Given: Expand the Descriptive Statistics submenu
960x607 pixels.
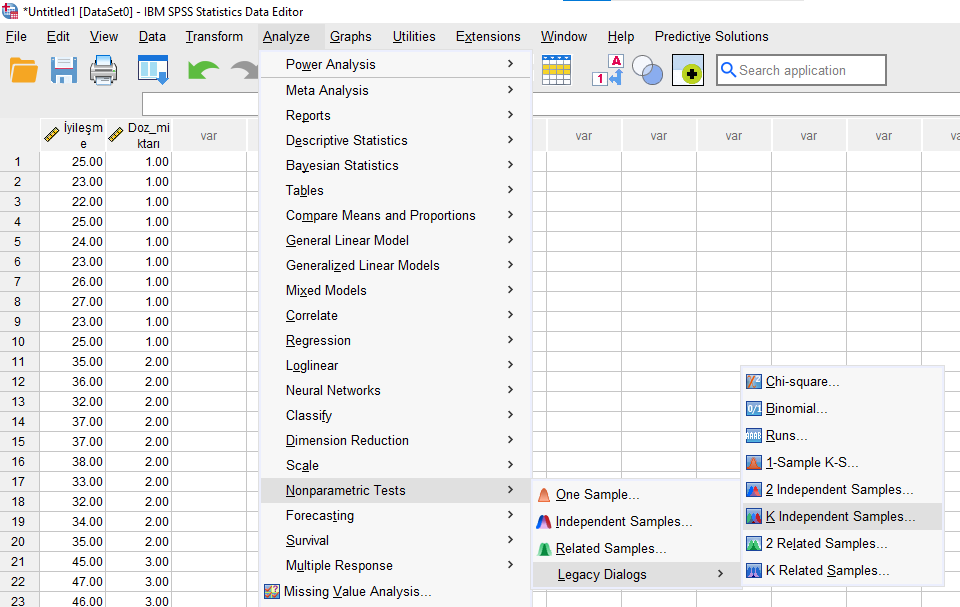Looking at the screenshot, I should [510, 140].
